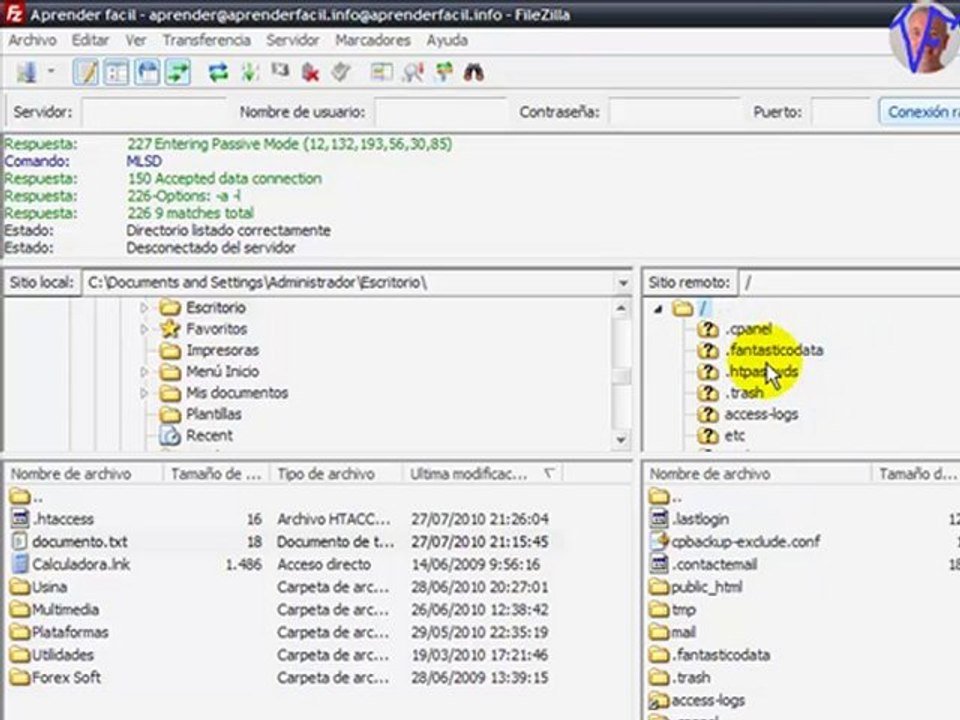Image resolution: width=960 pixels, height=720 pixels.
Task: Open the Editar menu
Action: (x=91, y=40)
